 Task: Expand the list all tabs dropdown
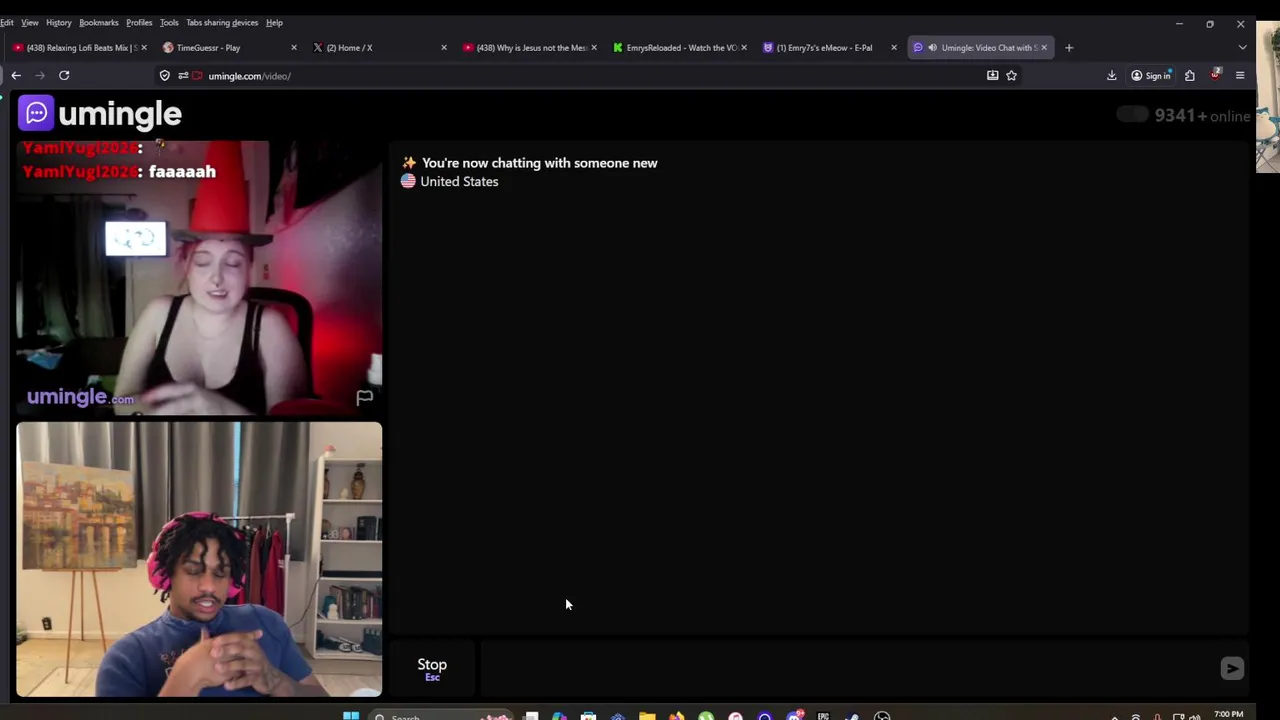coord(1242,47)
